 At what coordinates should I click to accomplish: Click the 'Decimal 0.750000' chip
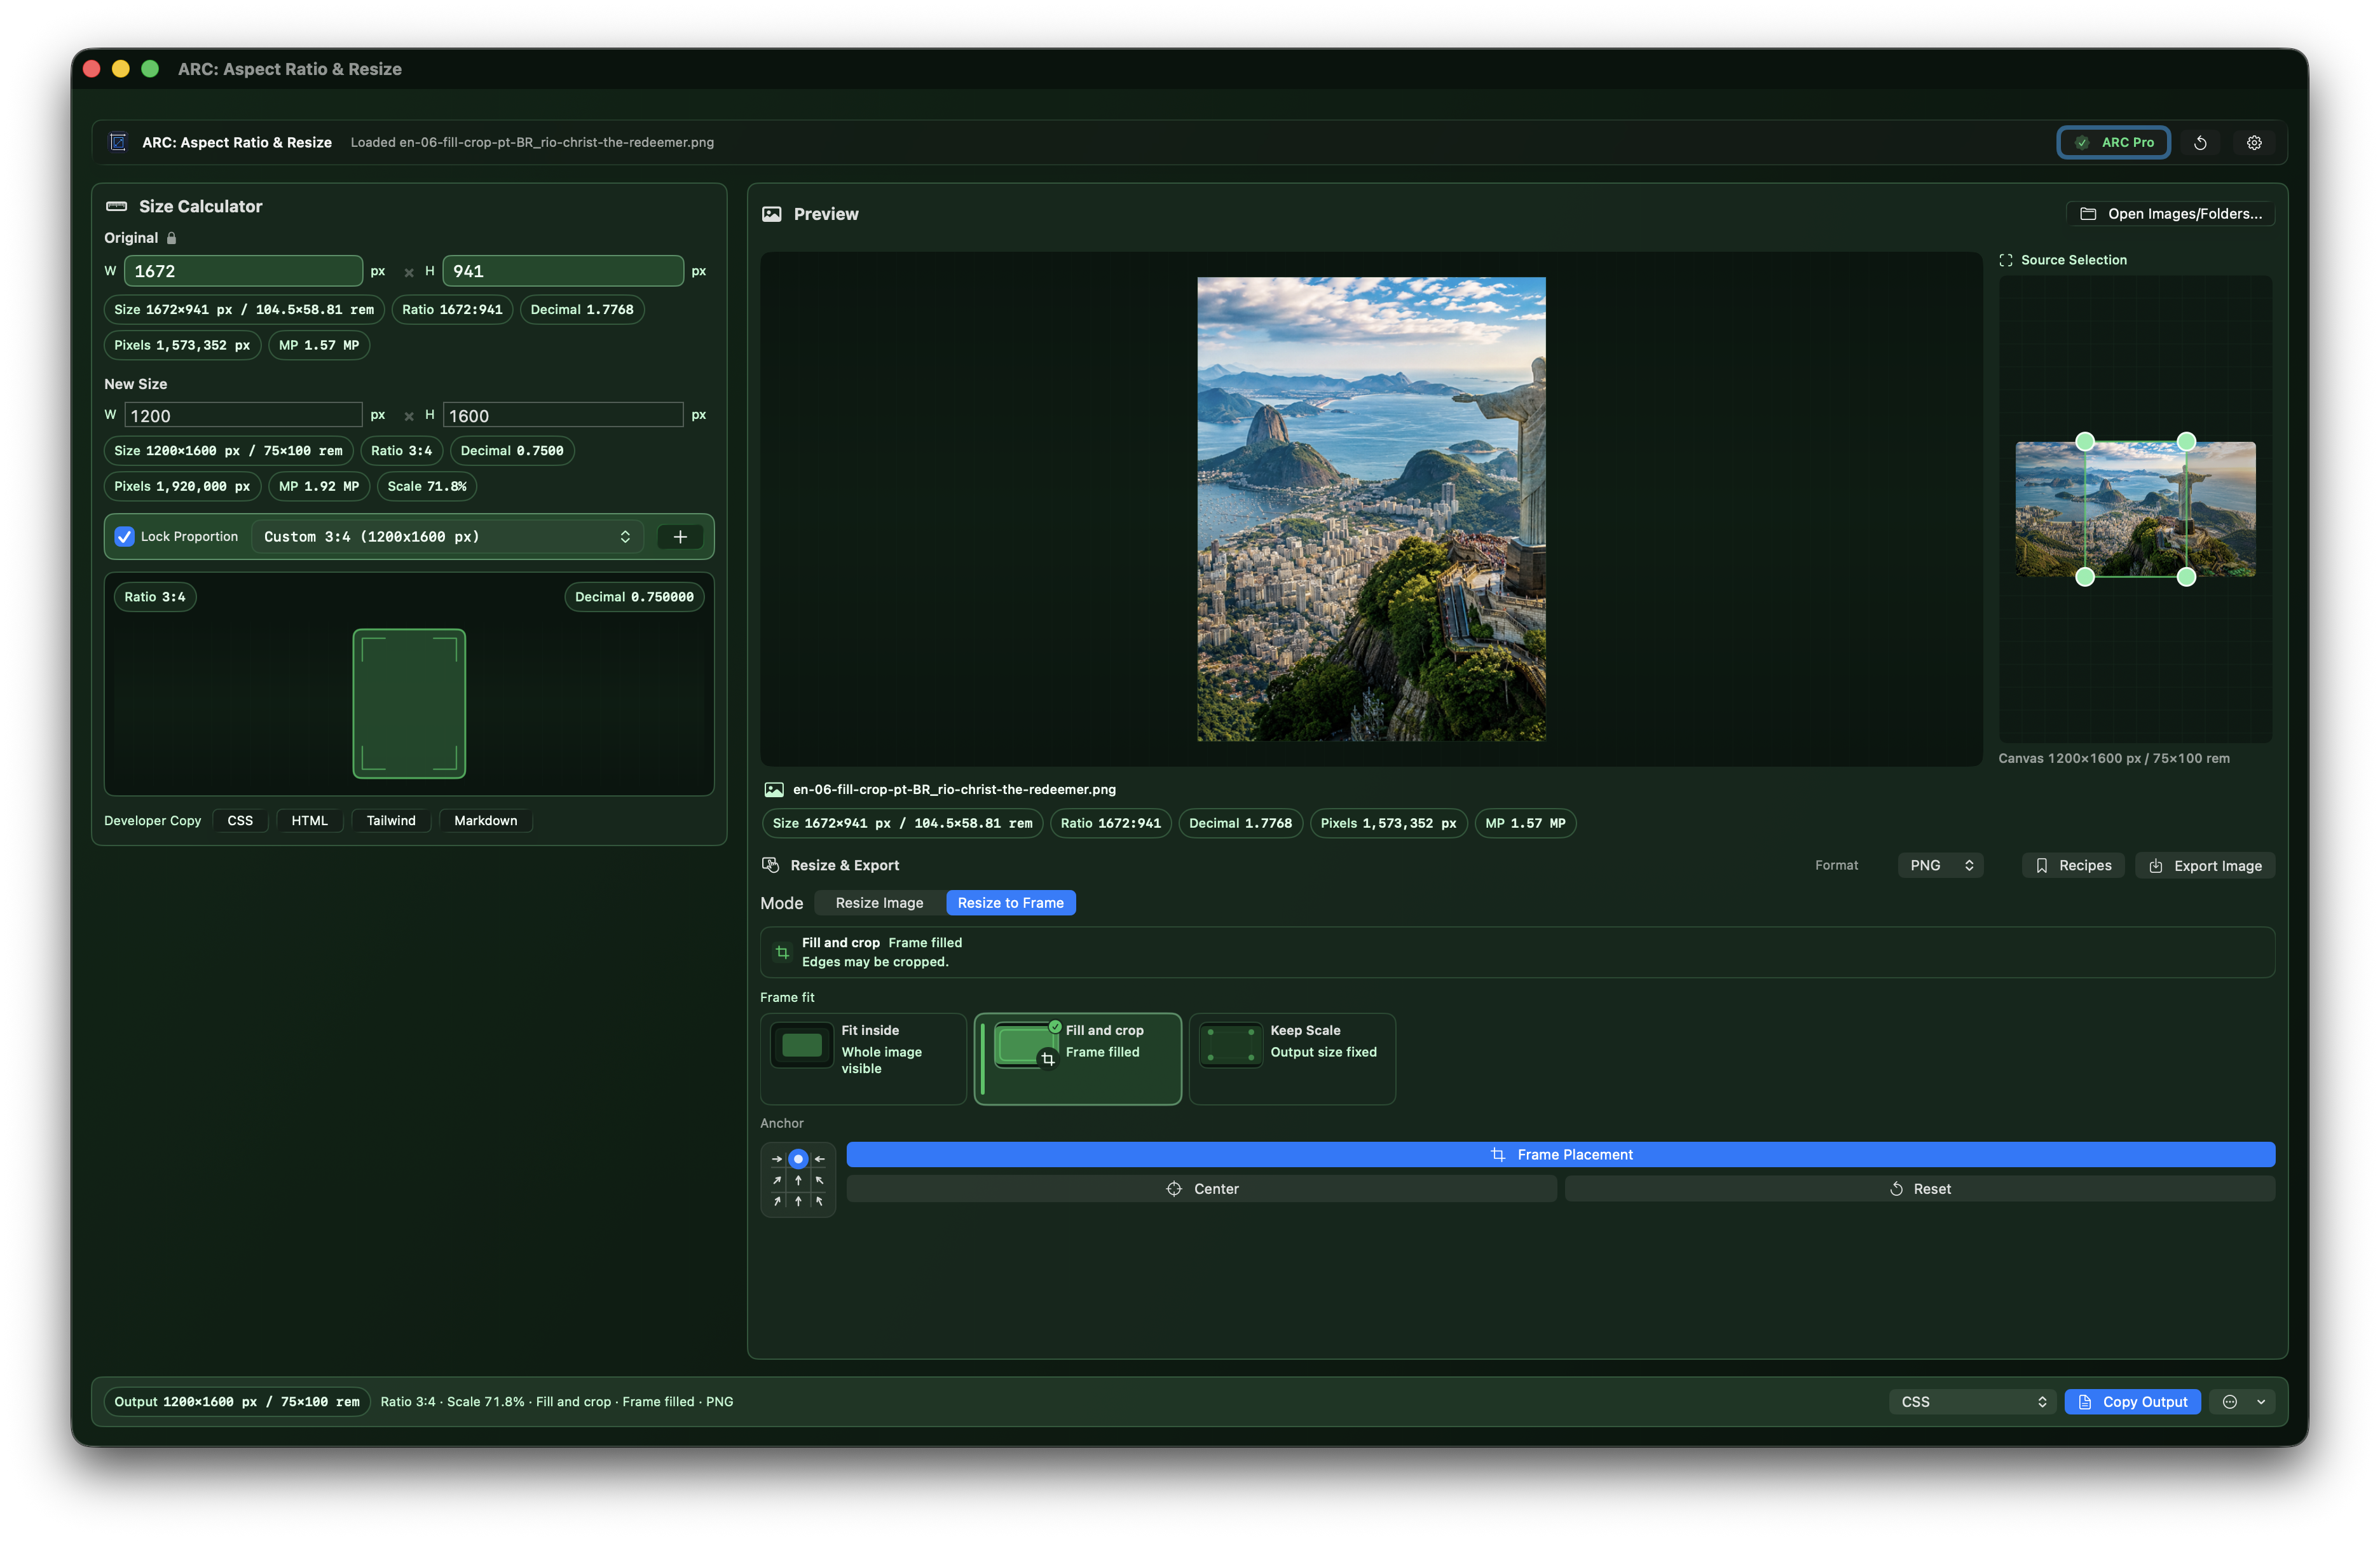pos(634,597)
